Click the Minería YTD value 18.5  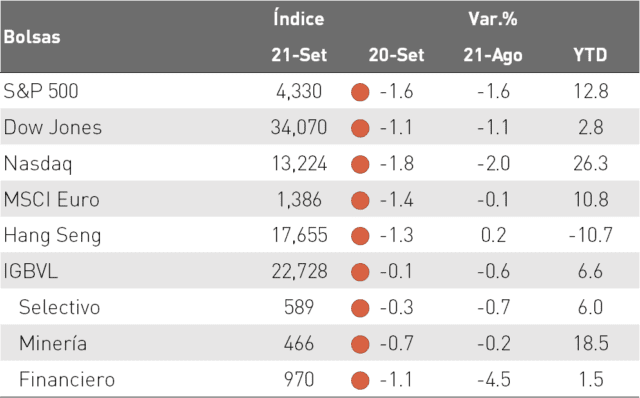[x=591, y=343]
